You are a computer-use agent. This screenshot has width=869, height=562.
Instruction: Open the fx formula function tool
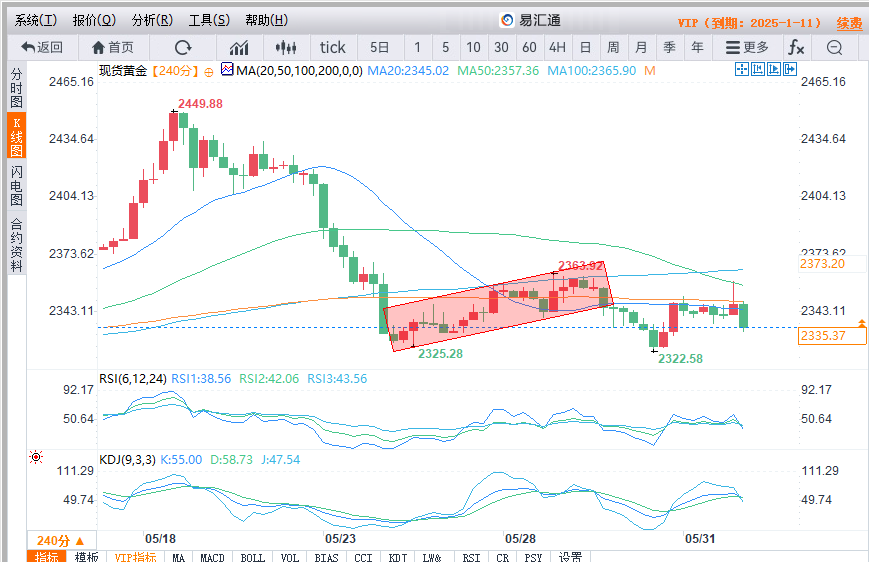tap(796, 47)
